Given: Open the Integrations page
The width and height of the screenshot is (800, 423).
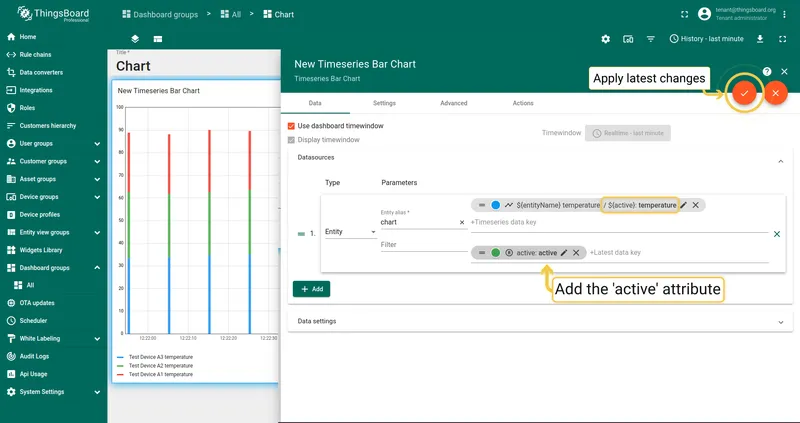Looking at the screenshot, I should point(54,90).
